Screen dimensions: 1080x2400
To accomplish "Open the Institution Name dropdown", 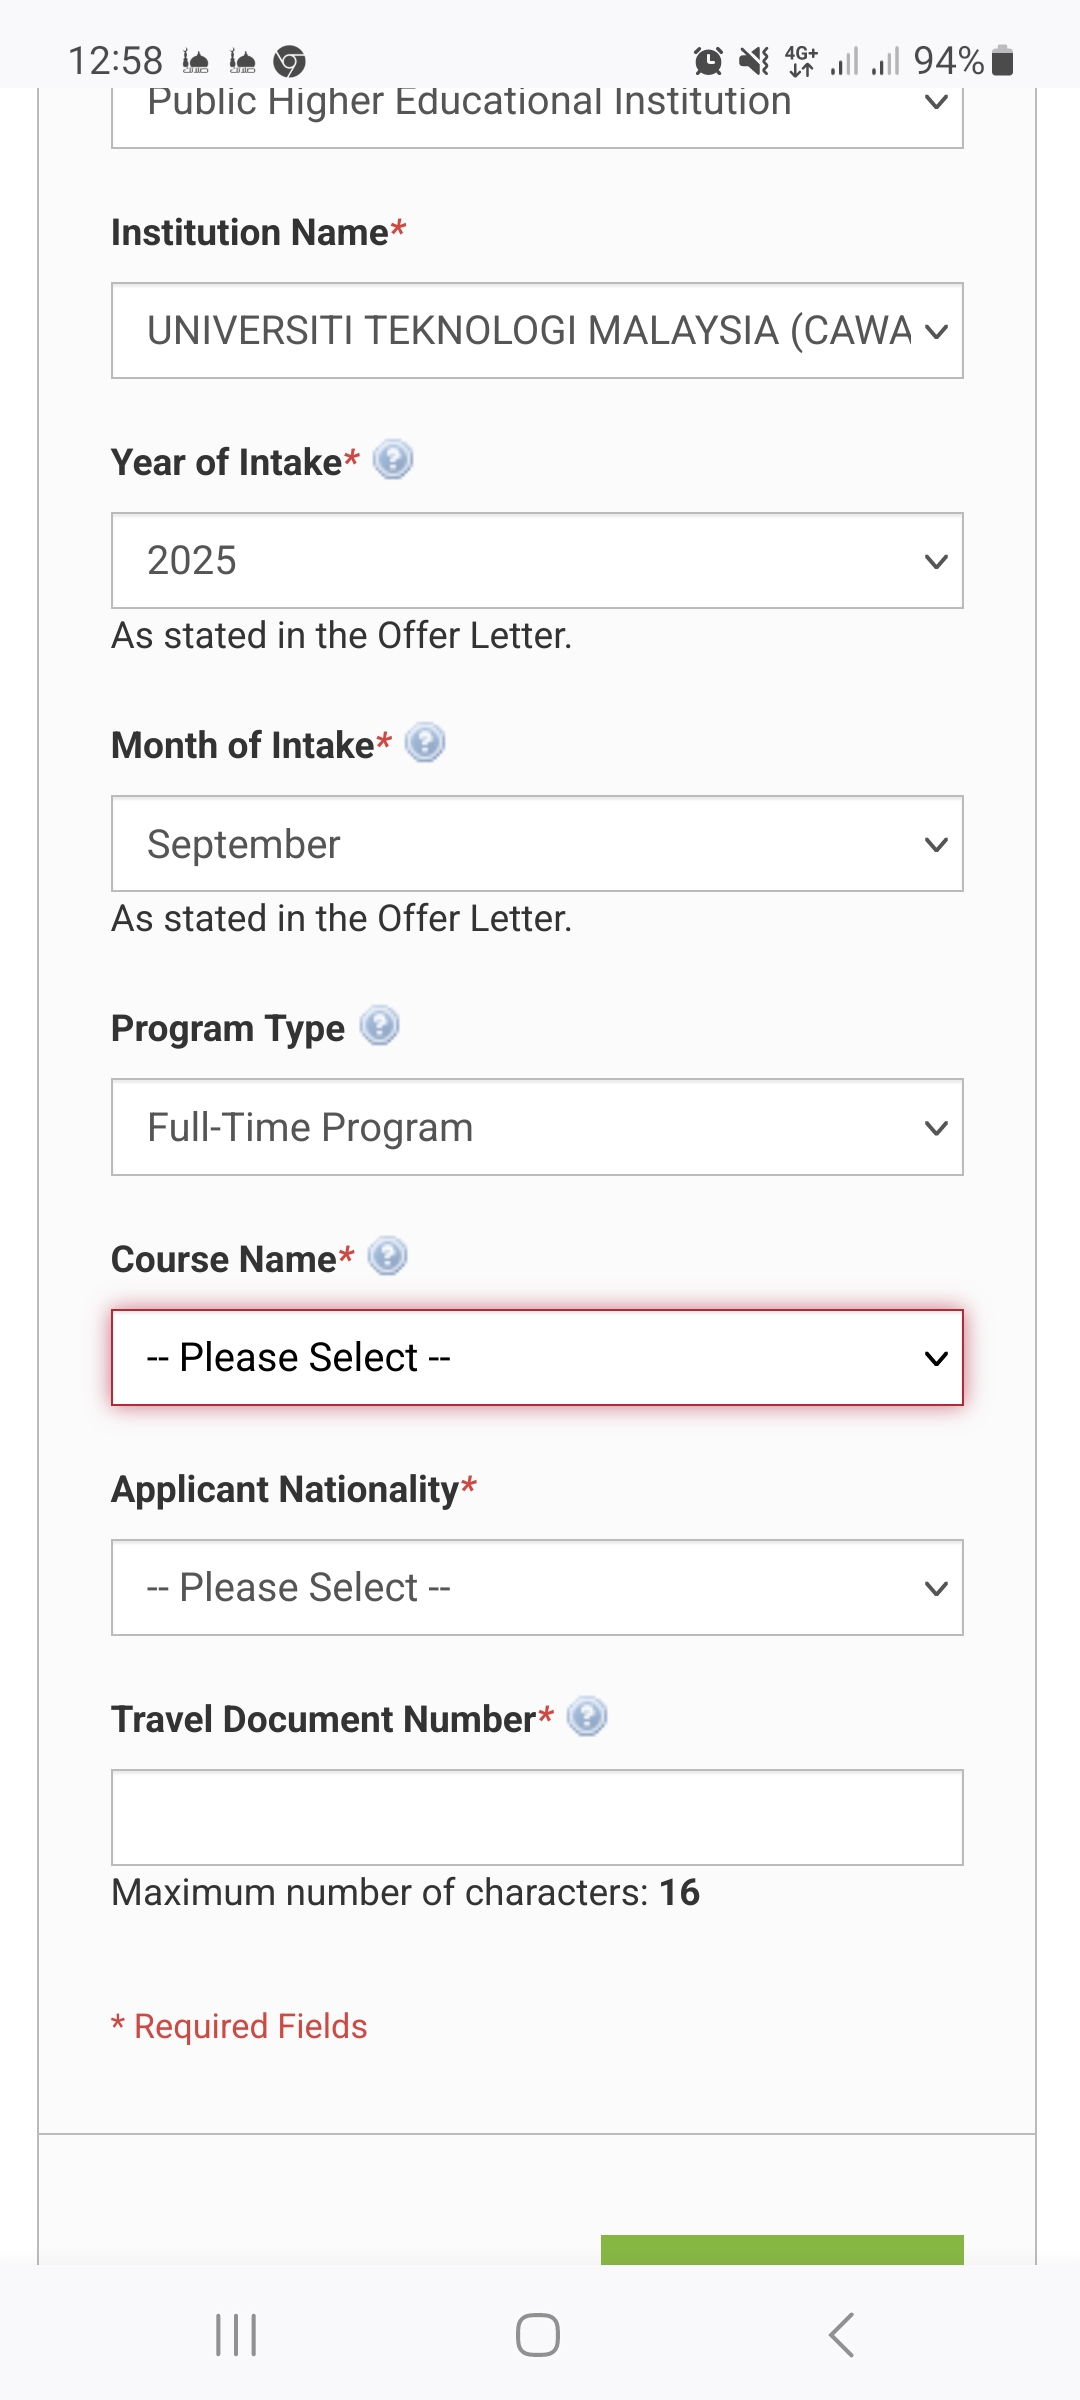I will [x=537, y=331].
